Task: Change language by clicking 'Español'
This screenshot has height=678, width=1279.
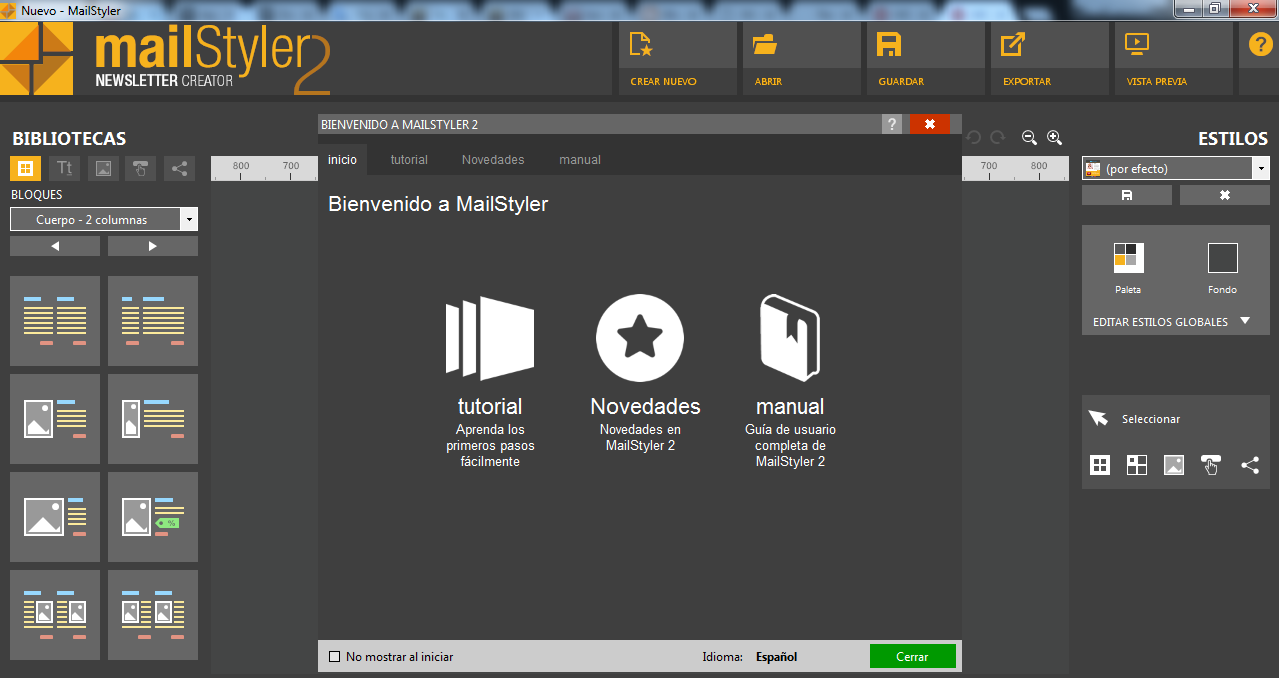Action: [x=777, y=657]
